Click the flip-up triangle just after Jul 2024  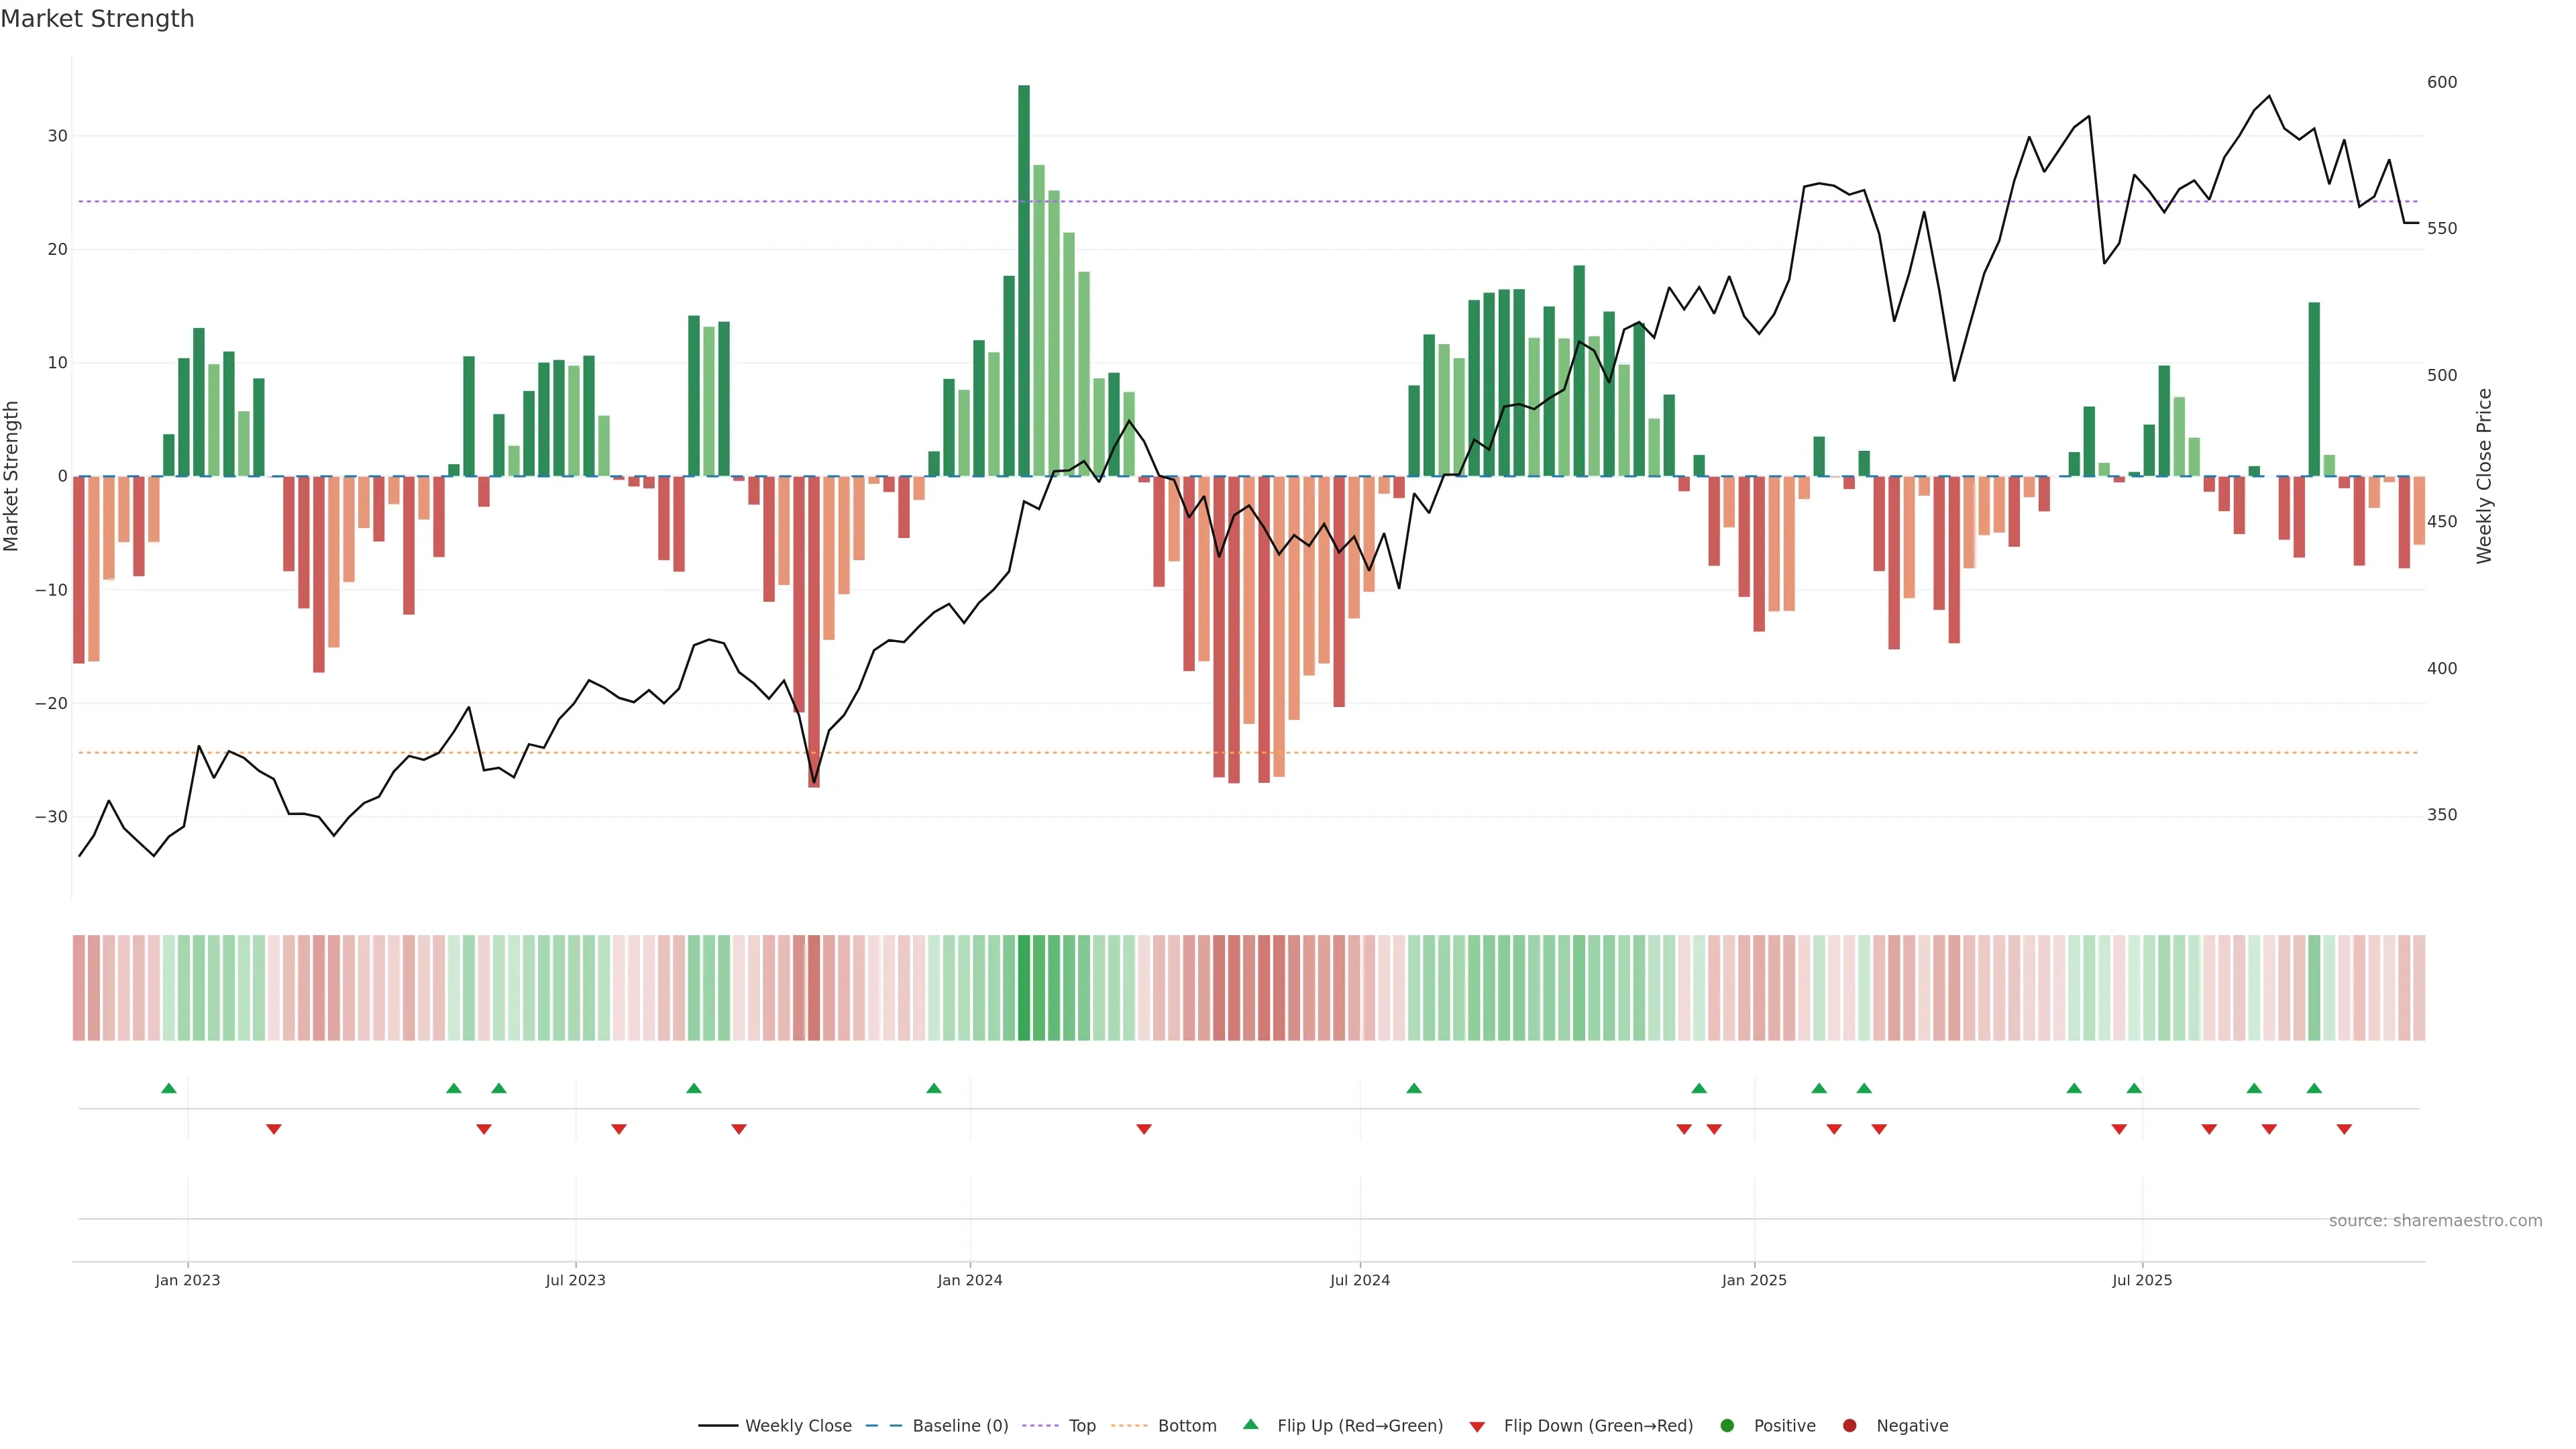click(1414, 1088)
